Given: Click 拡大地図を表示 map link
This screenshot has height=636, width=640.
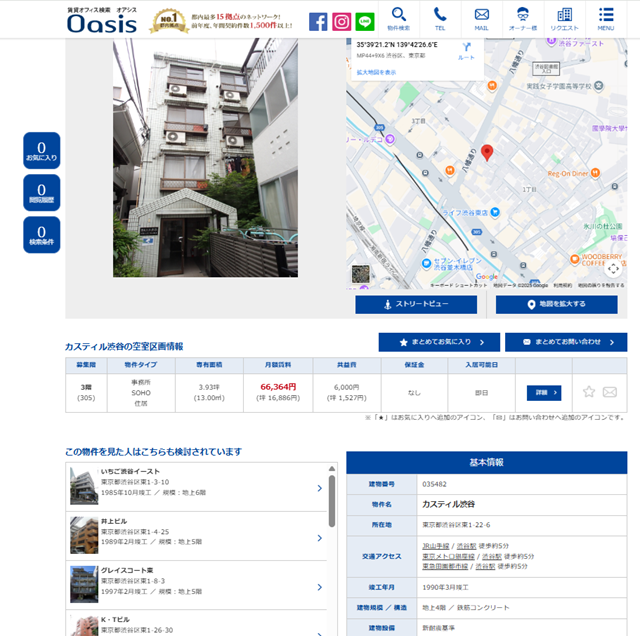Looking at the screenshot, I should coord(376,72).
